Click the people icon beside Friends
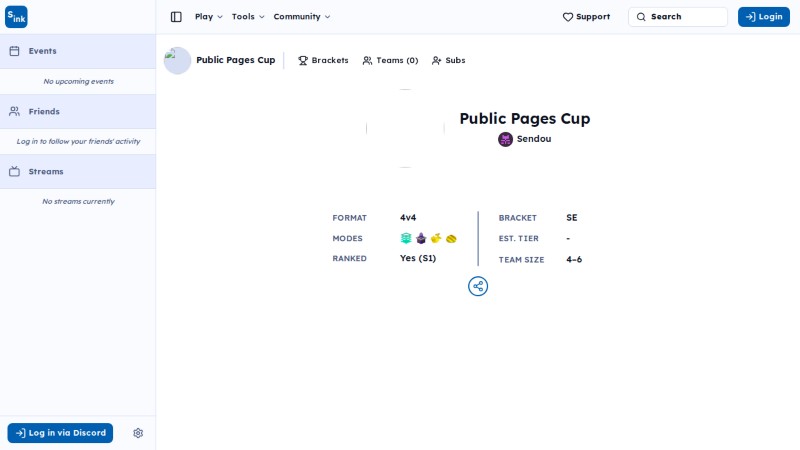 coord(14,111)
